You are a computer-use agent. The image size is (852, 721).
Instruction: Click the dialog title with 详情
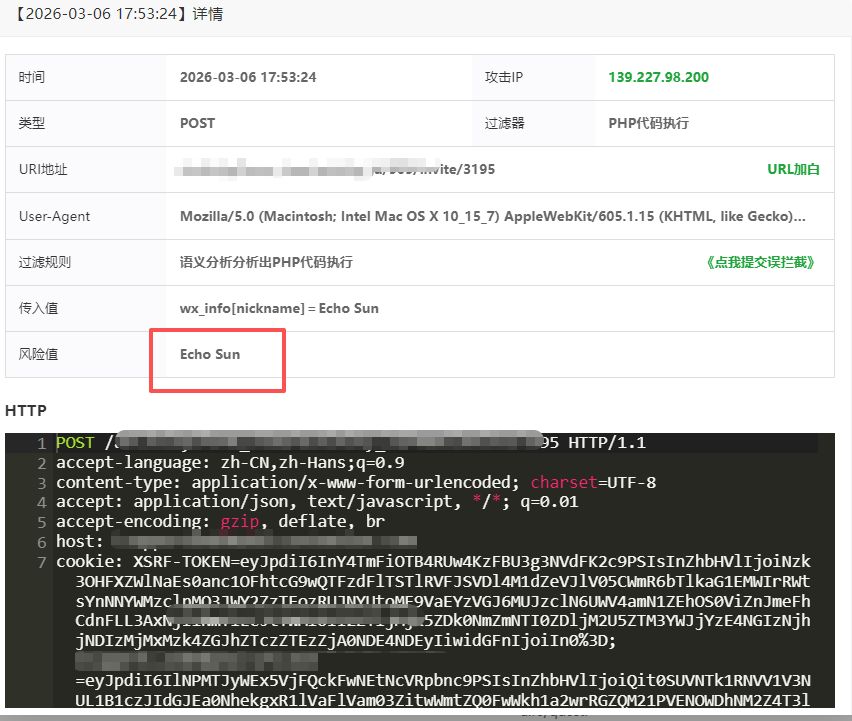117,14
